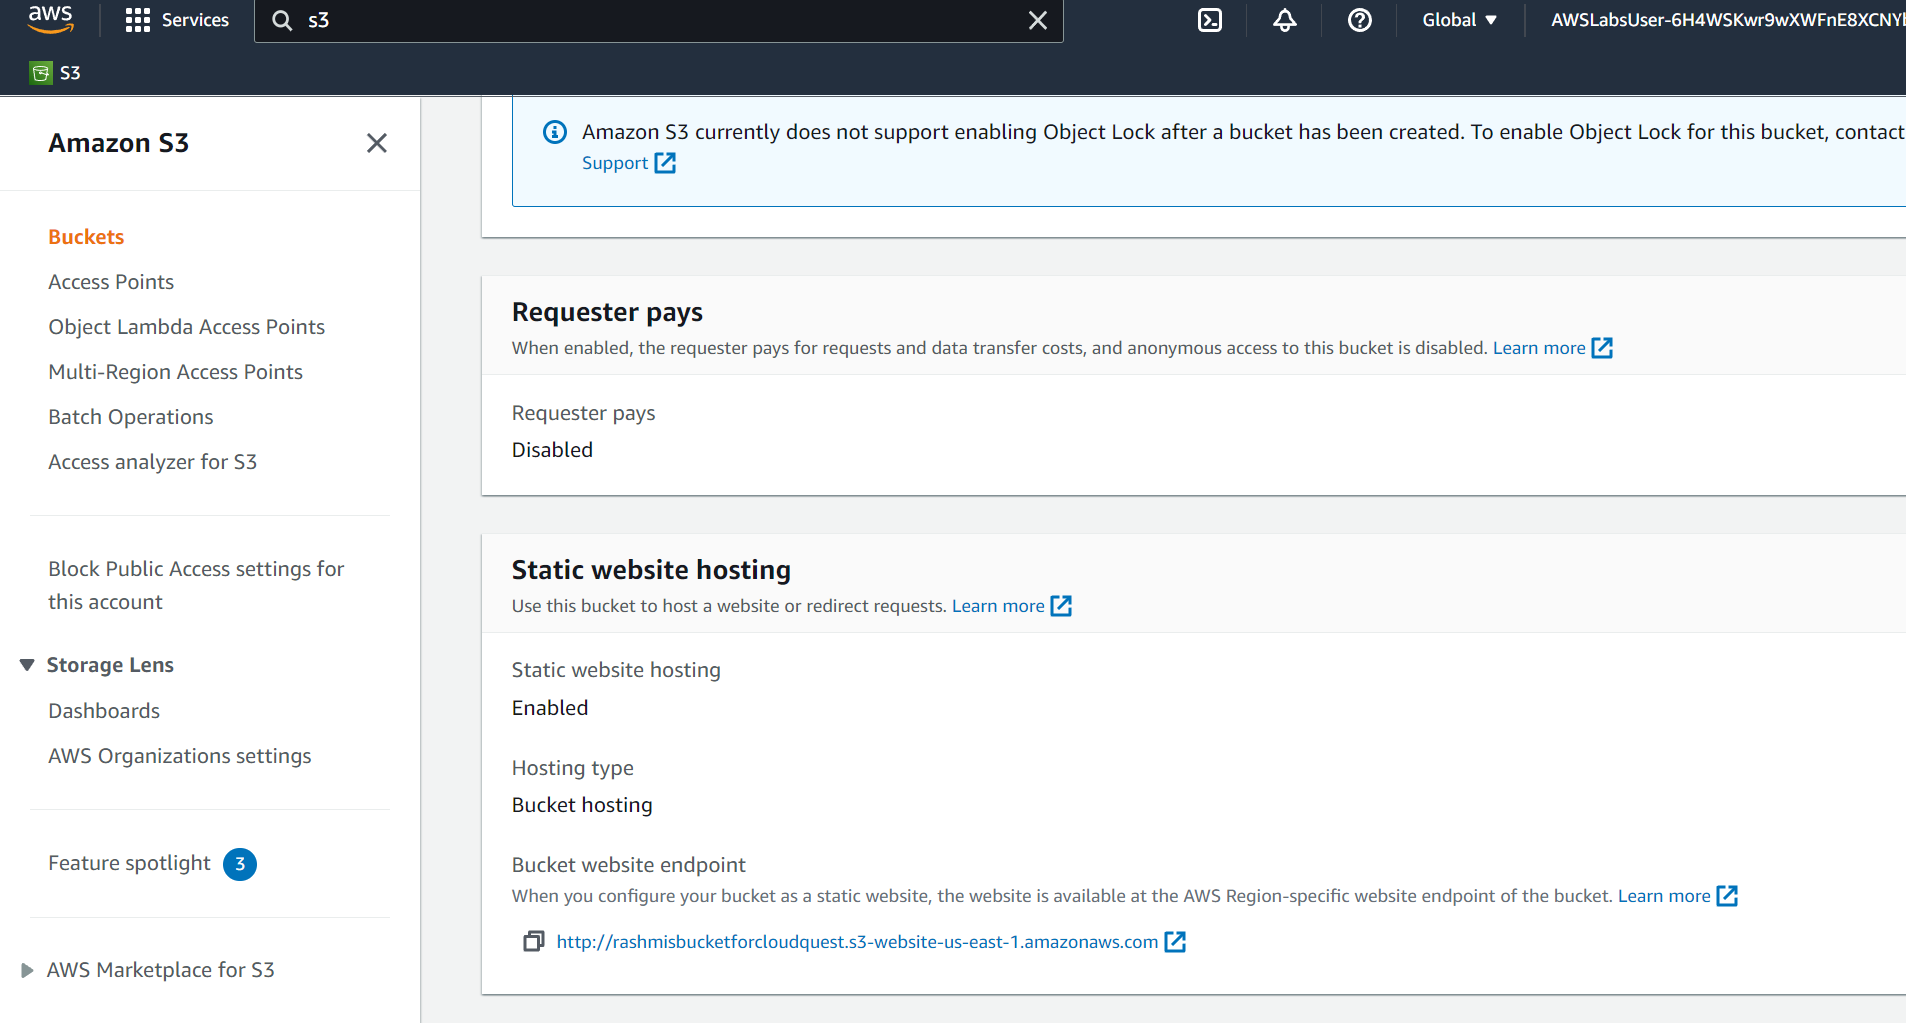The width and height of the screenshot is (1906, 1023).
Task: Go to Buckets in the sidebar
Action: coord(86,236)
